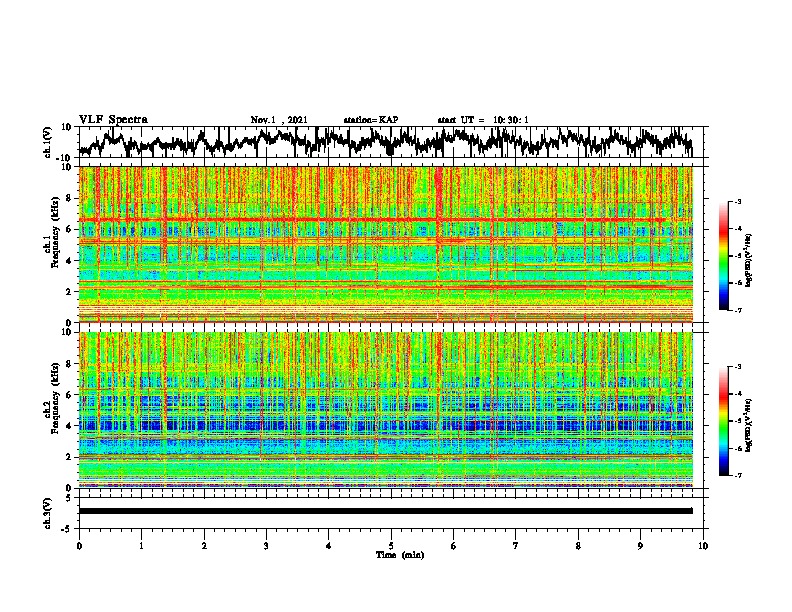Click the 'Time (min)' axis label
Image resolution: width=792 pixels, height=612 pixels.
[x=400, y=555]
